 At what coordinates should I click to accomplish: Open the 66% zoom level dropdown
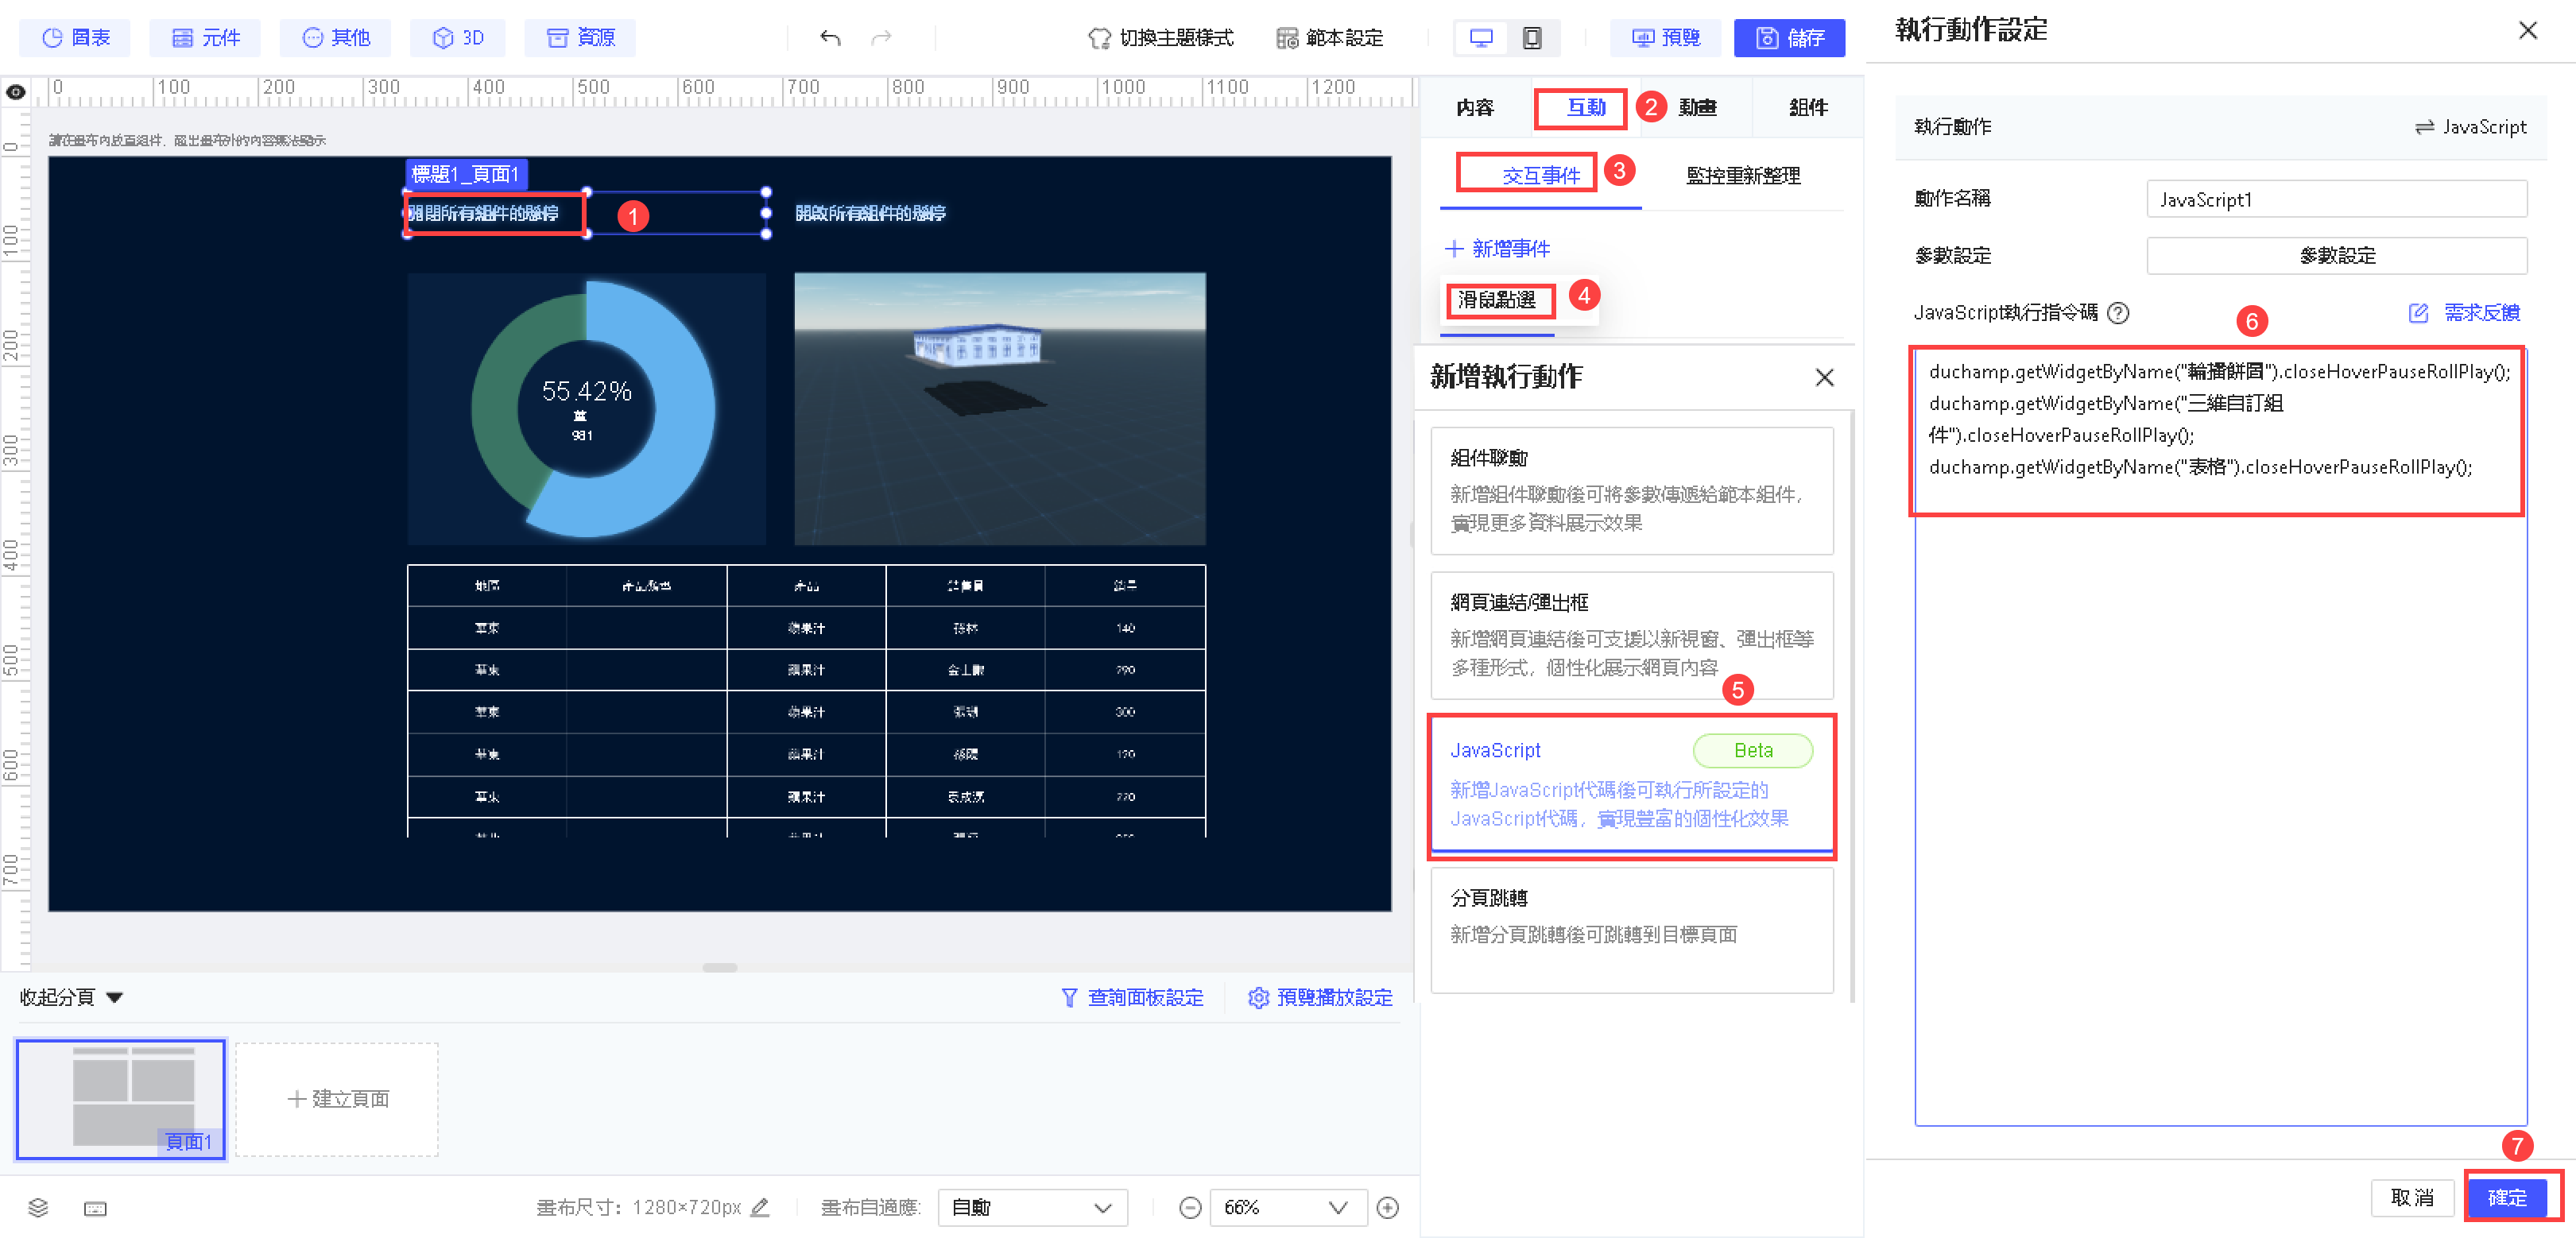1286,1207
